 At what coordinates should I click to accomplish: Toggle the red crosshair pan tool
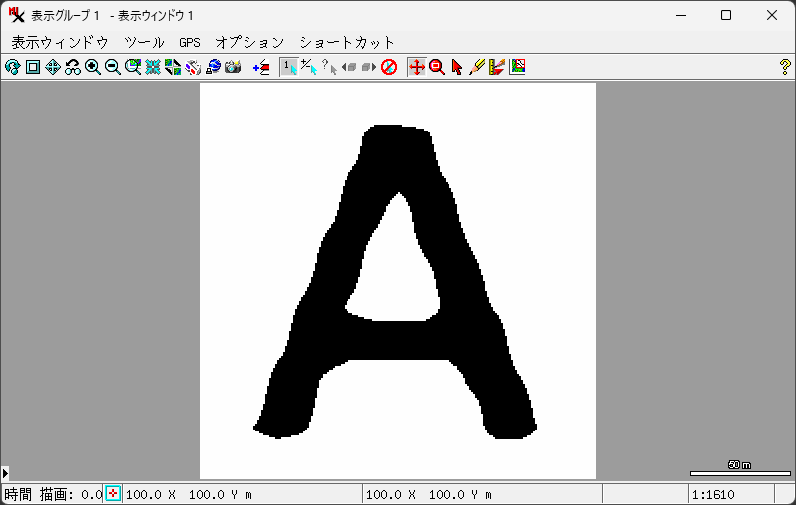(x=417, y=67)
